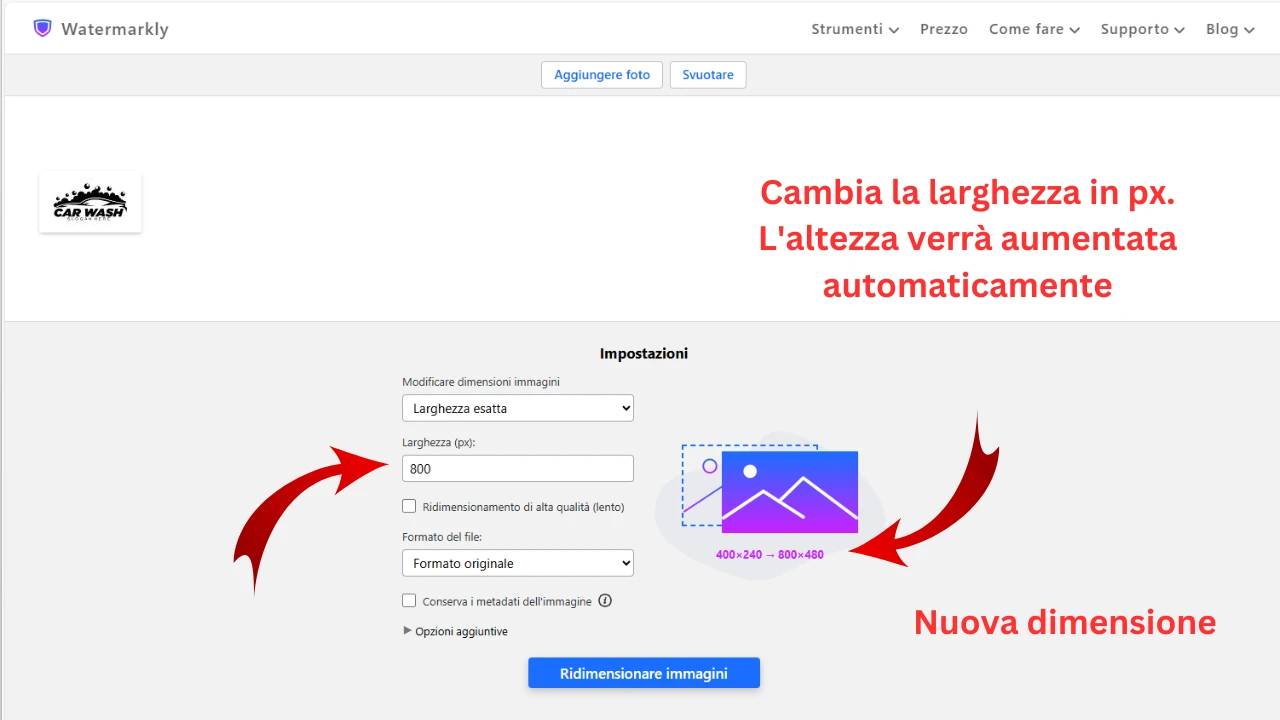The image size is (1280, 720).
Task: Click the Formato del file label
Action: [x=442, y=537]
